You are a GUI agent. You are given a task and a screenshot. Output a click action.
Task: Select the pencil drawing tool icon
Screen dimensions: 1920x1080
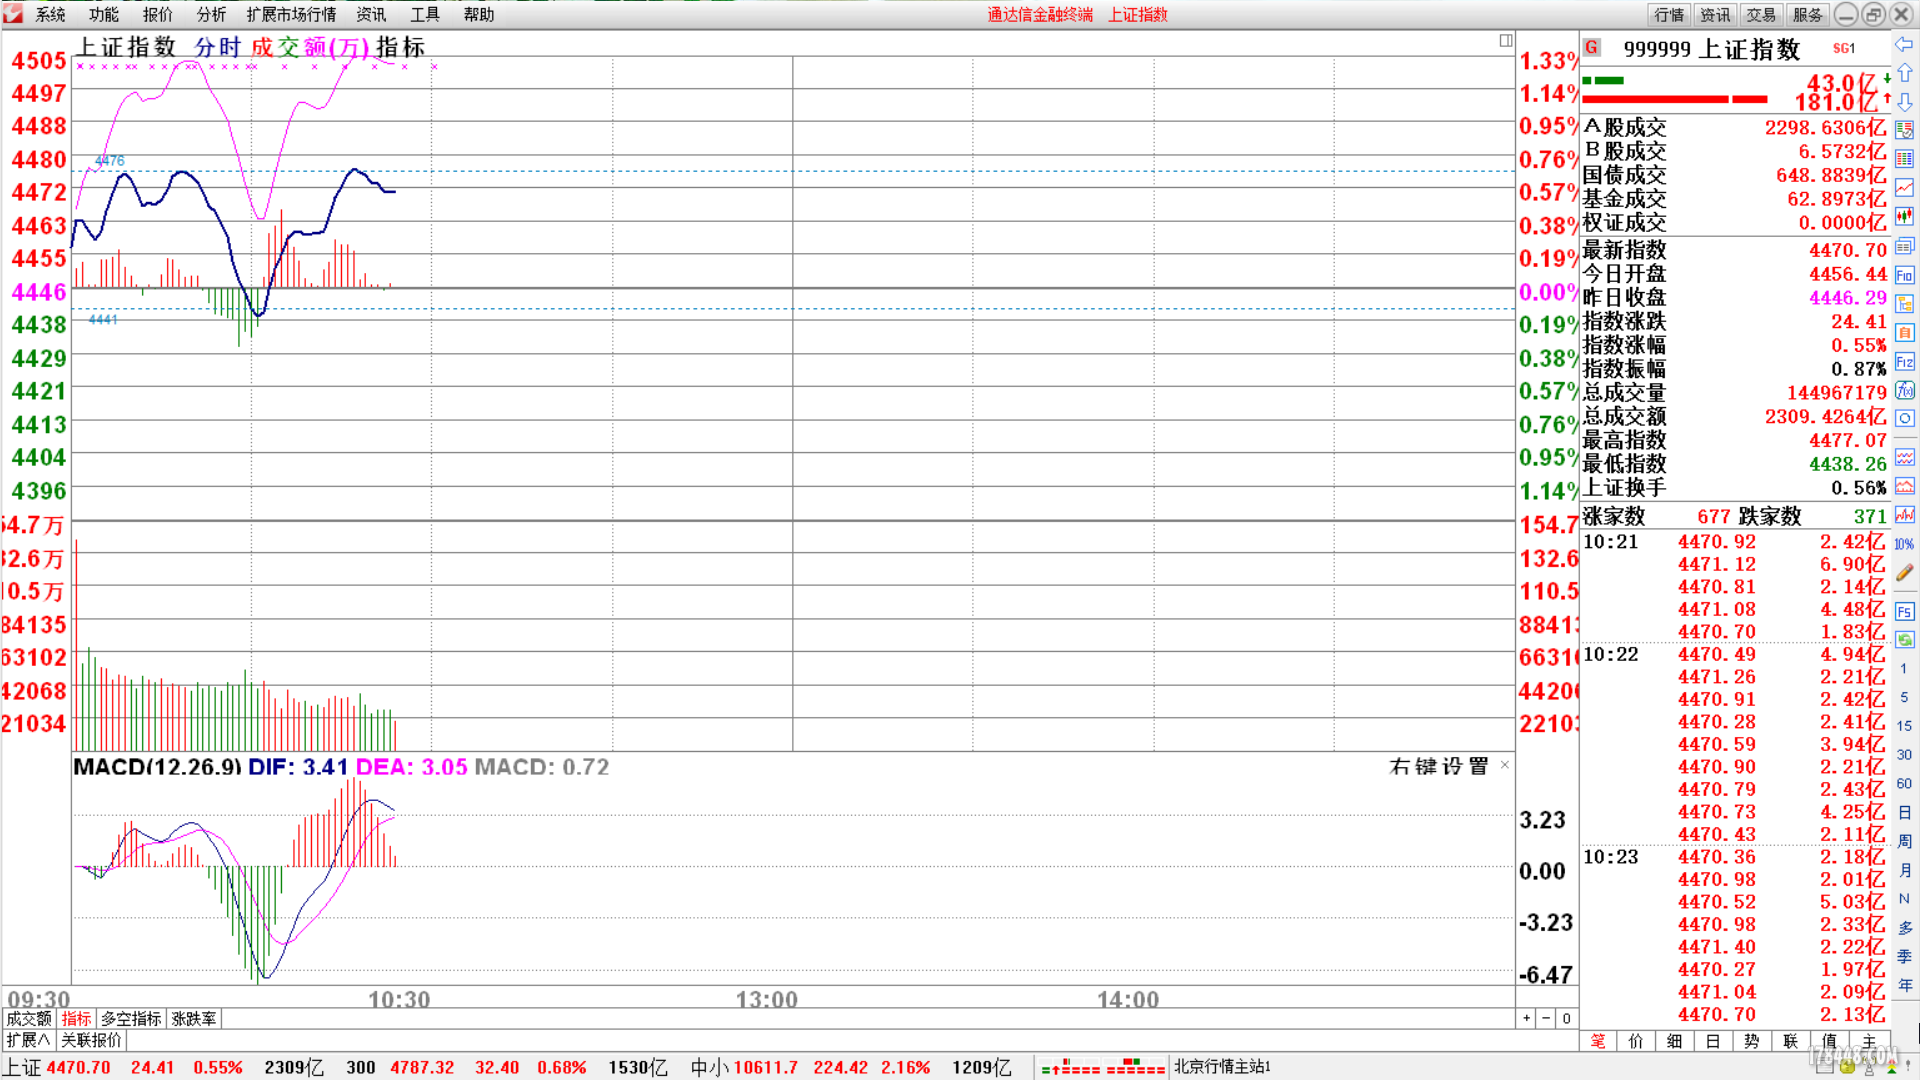pos(1905,570)
